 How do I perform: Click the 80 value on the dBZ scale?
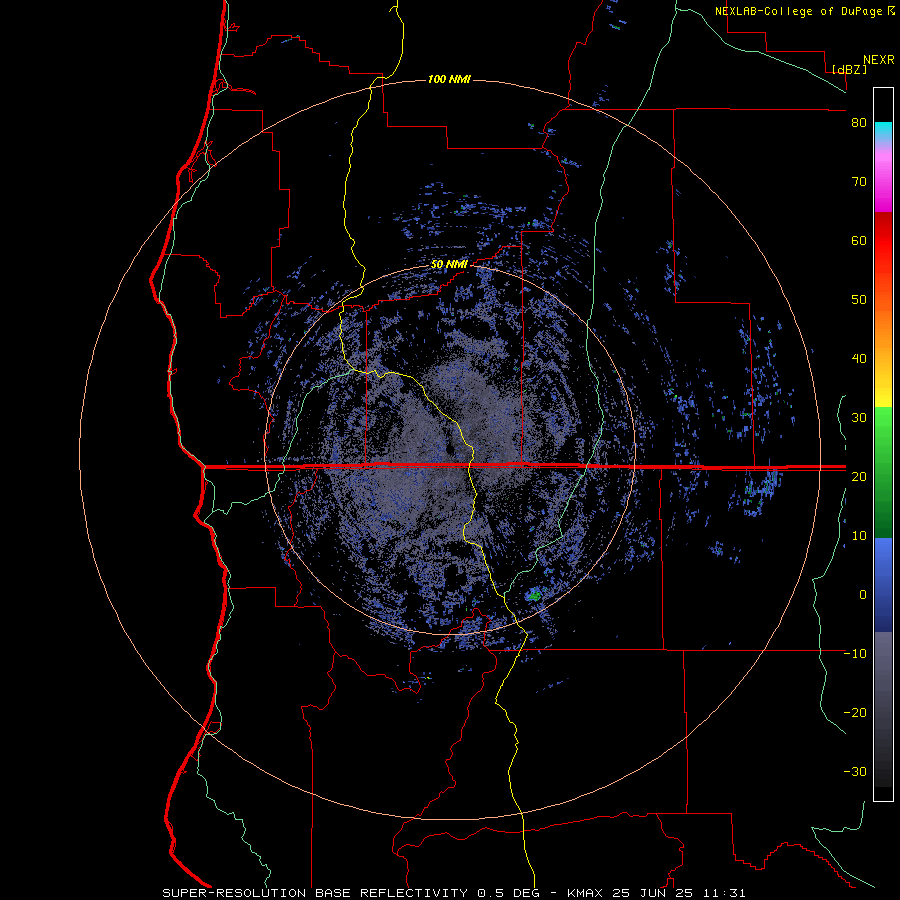point(859,123)
